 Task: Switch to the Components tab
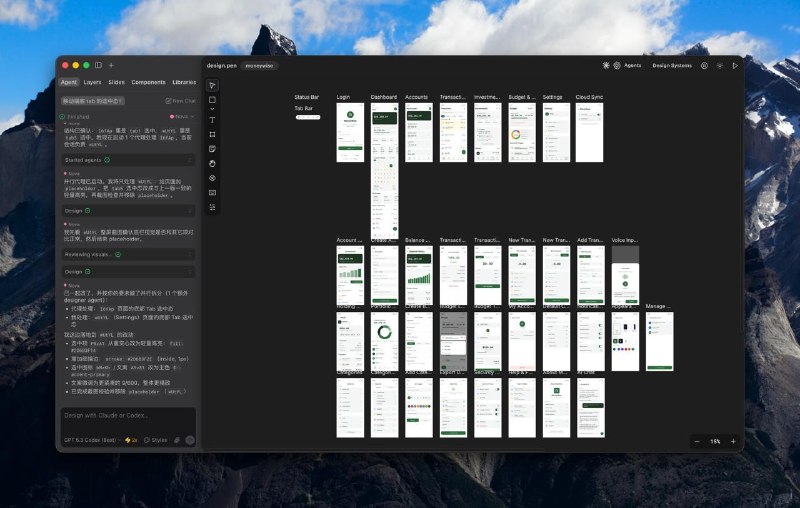[148, 82]
